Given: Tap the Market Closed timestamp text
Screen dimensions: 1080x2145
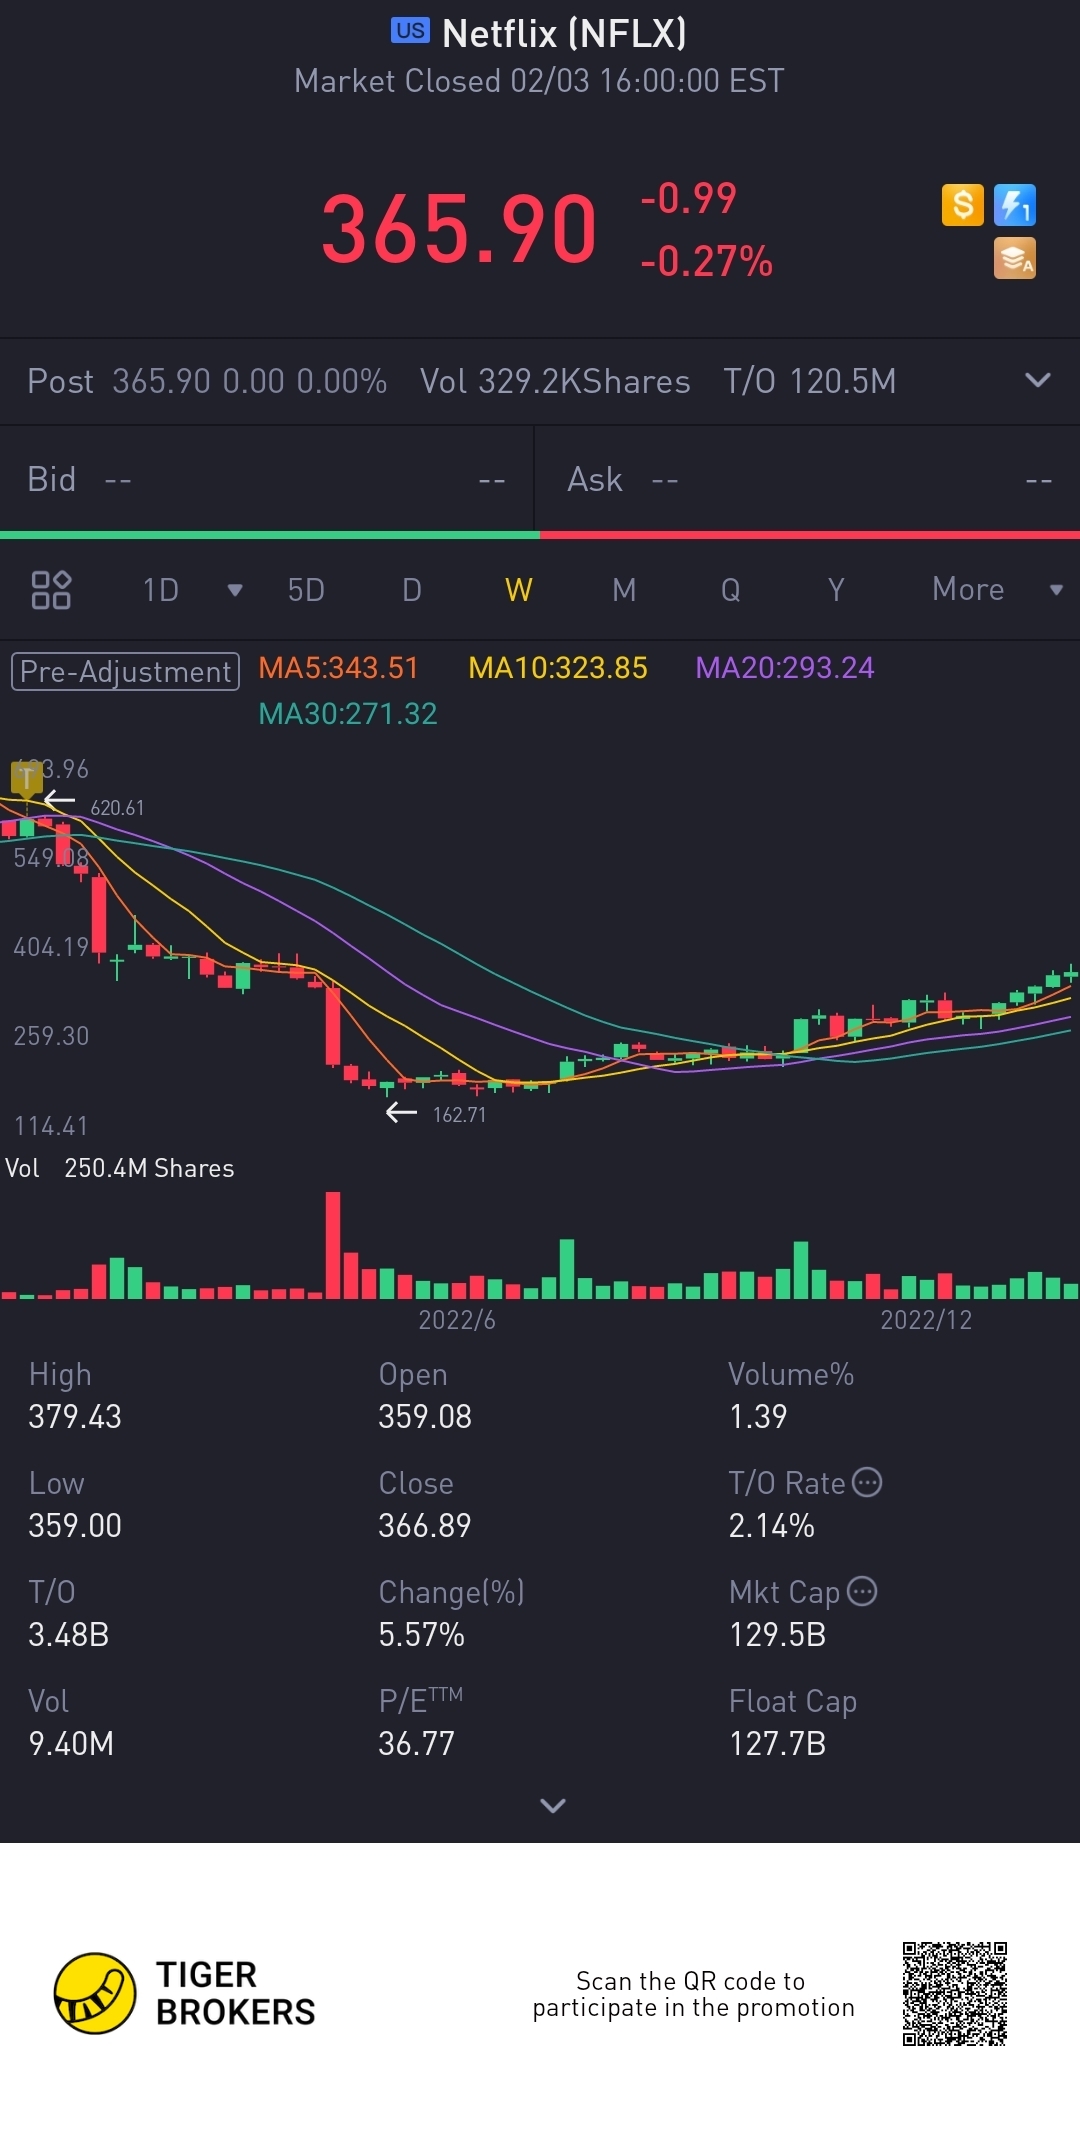Looking at the screenshot, I should coord(539,81).
